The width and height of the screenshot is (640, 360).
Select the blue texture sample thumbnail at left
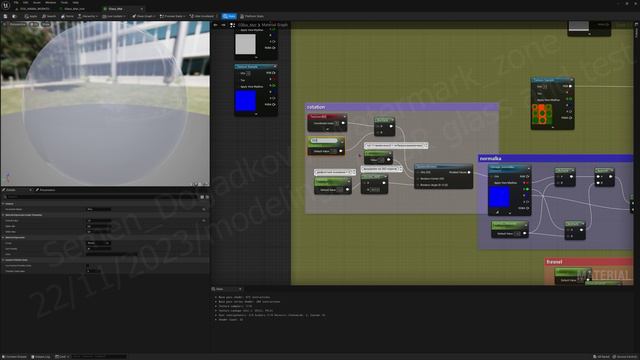246,101
